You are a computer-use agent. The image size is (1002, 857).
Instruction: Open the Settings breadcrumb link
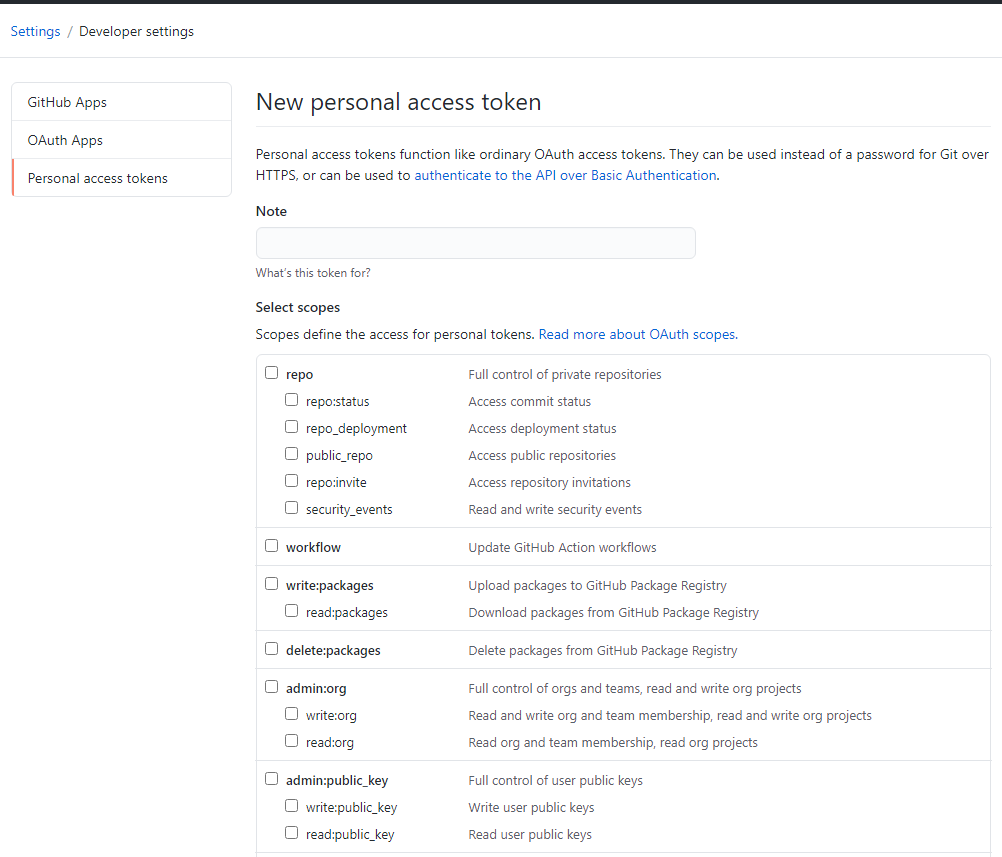point(35,31)
